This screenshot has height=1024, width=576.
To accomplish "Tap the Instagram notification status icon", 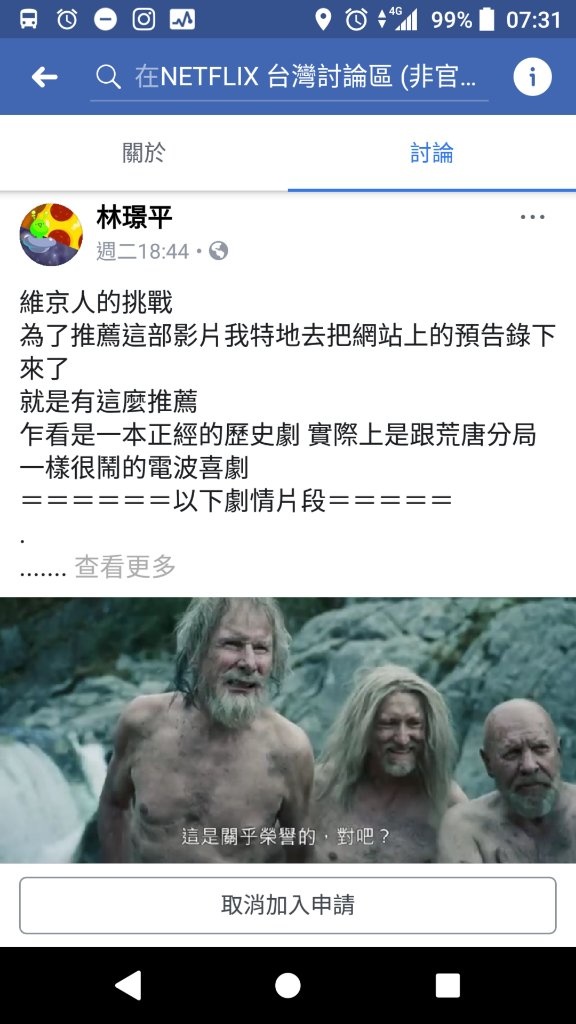I will [x=144, y=19].
